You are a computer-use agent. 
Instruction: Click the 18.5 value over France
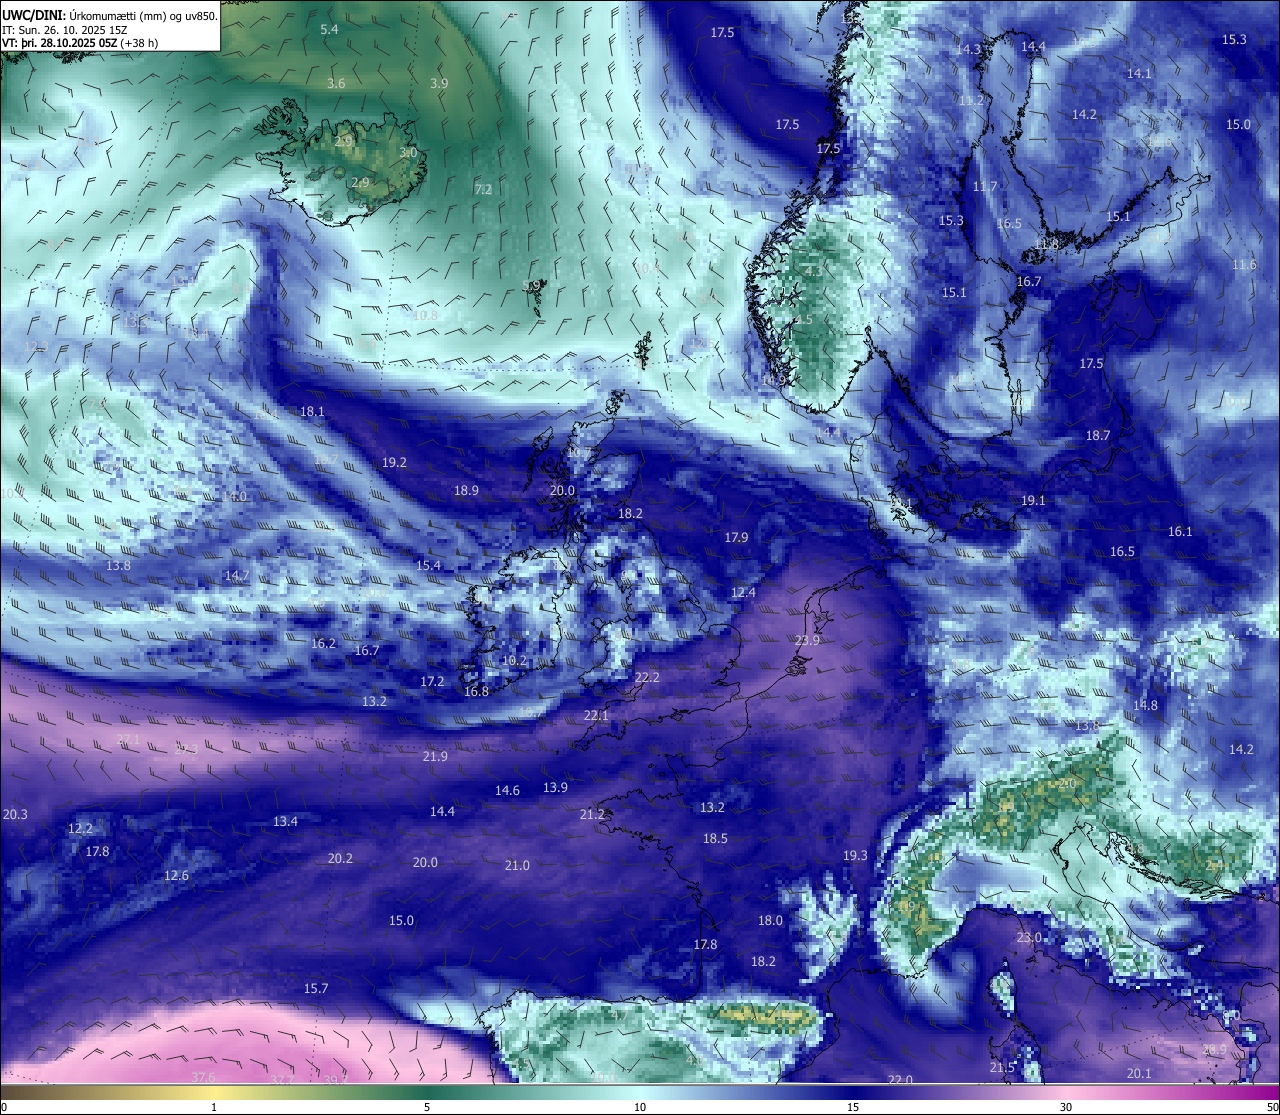click(715, 839)
